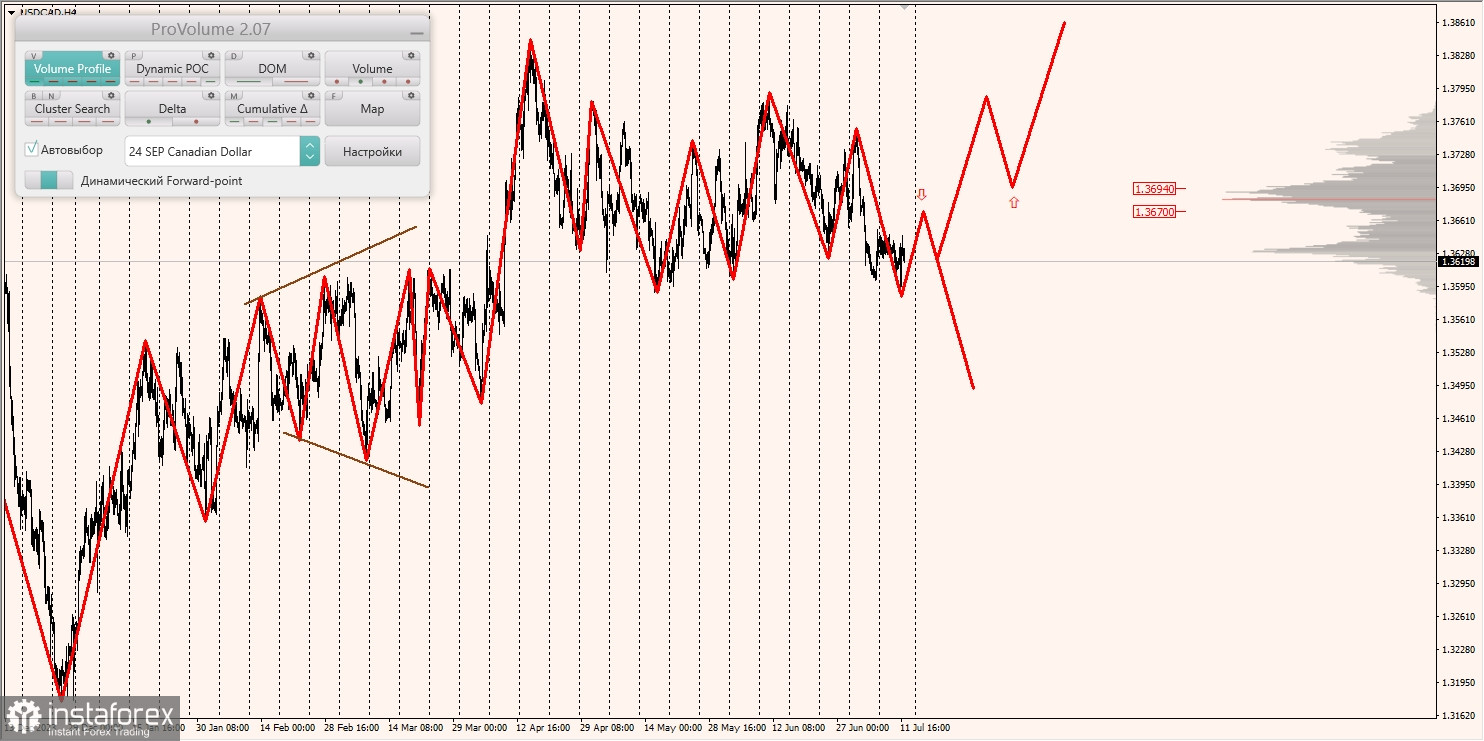Open settings gear on DOM button

tap(311, 55)
